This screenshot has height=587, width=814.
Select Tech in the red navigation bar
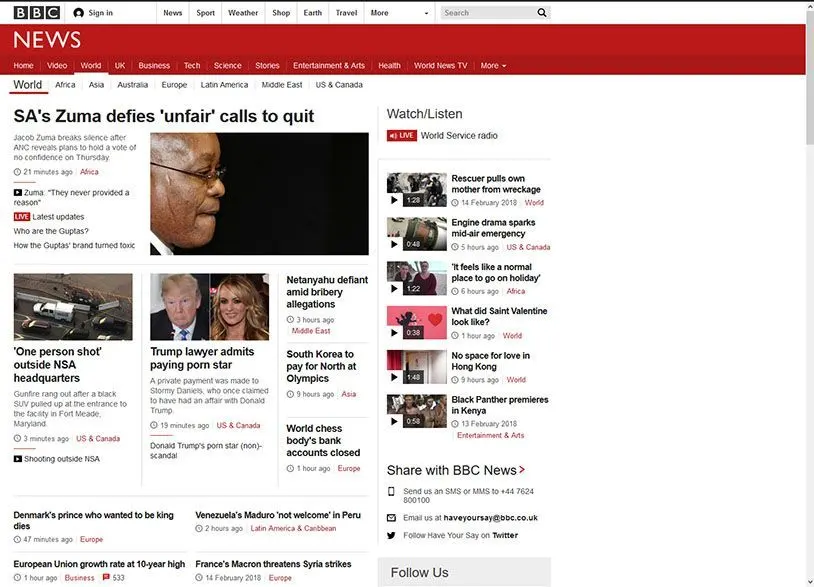click(192, 65)
